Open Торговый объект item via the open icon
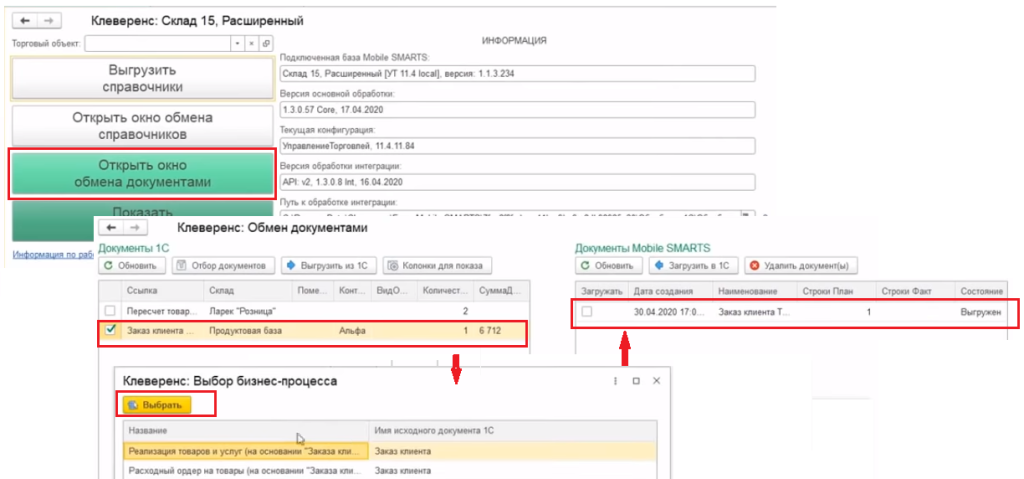The image size is (1024, 479). point(266,44)
